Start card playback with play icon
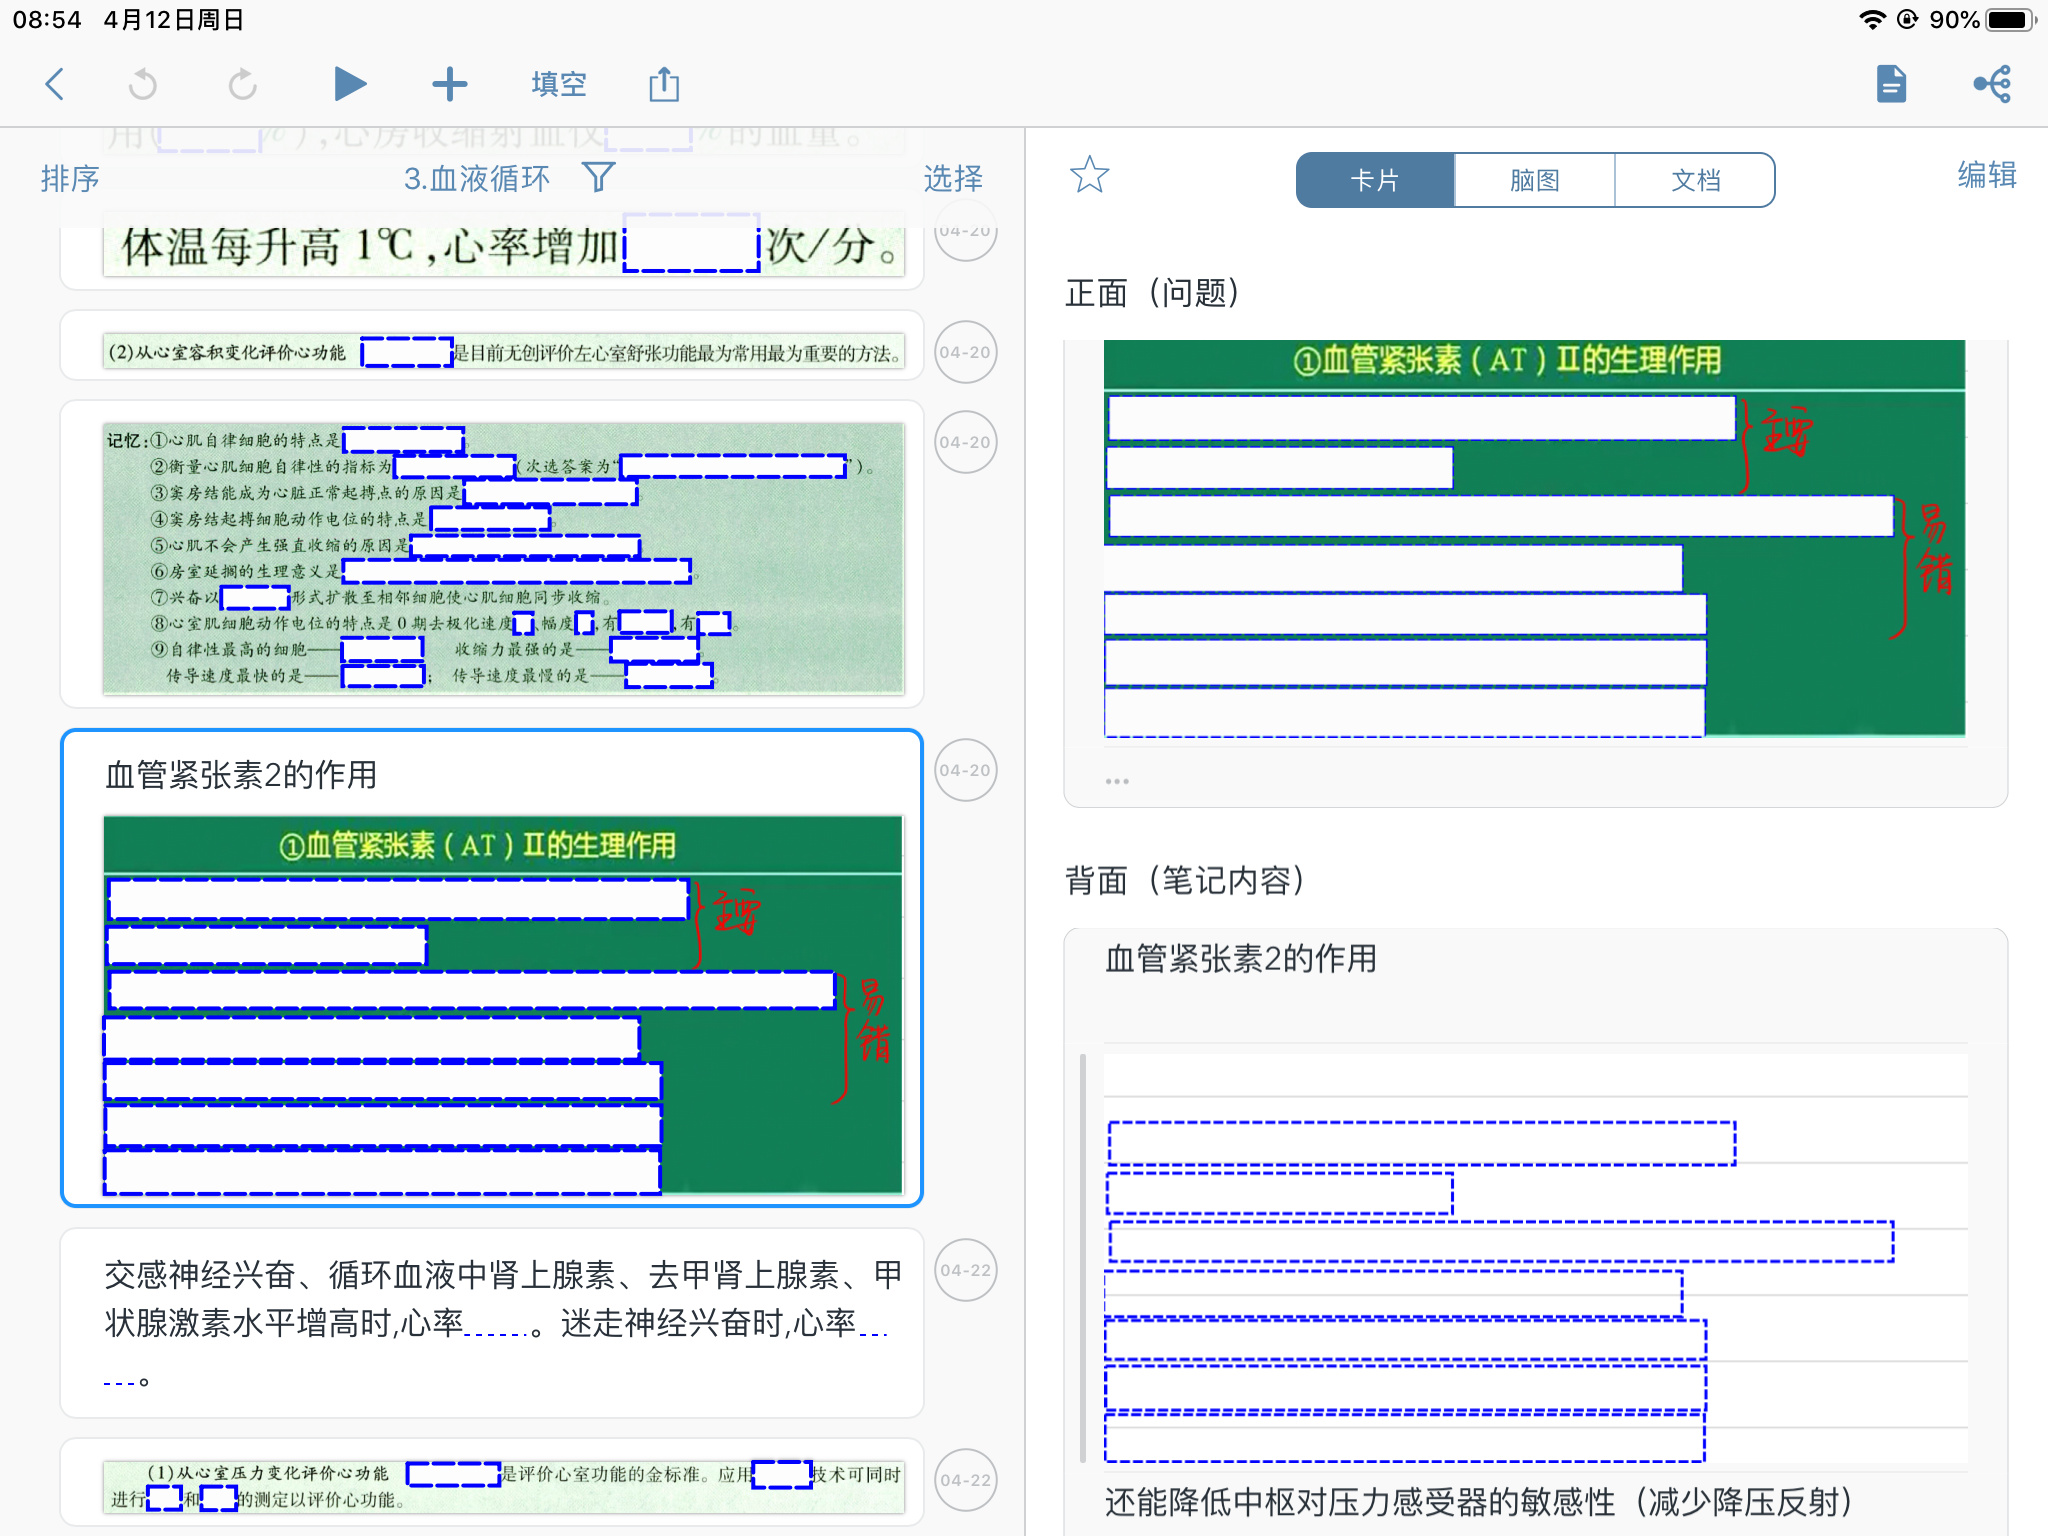The image size is (2048, 1536). (x=350, y=84)
